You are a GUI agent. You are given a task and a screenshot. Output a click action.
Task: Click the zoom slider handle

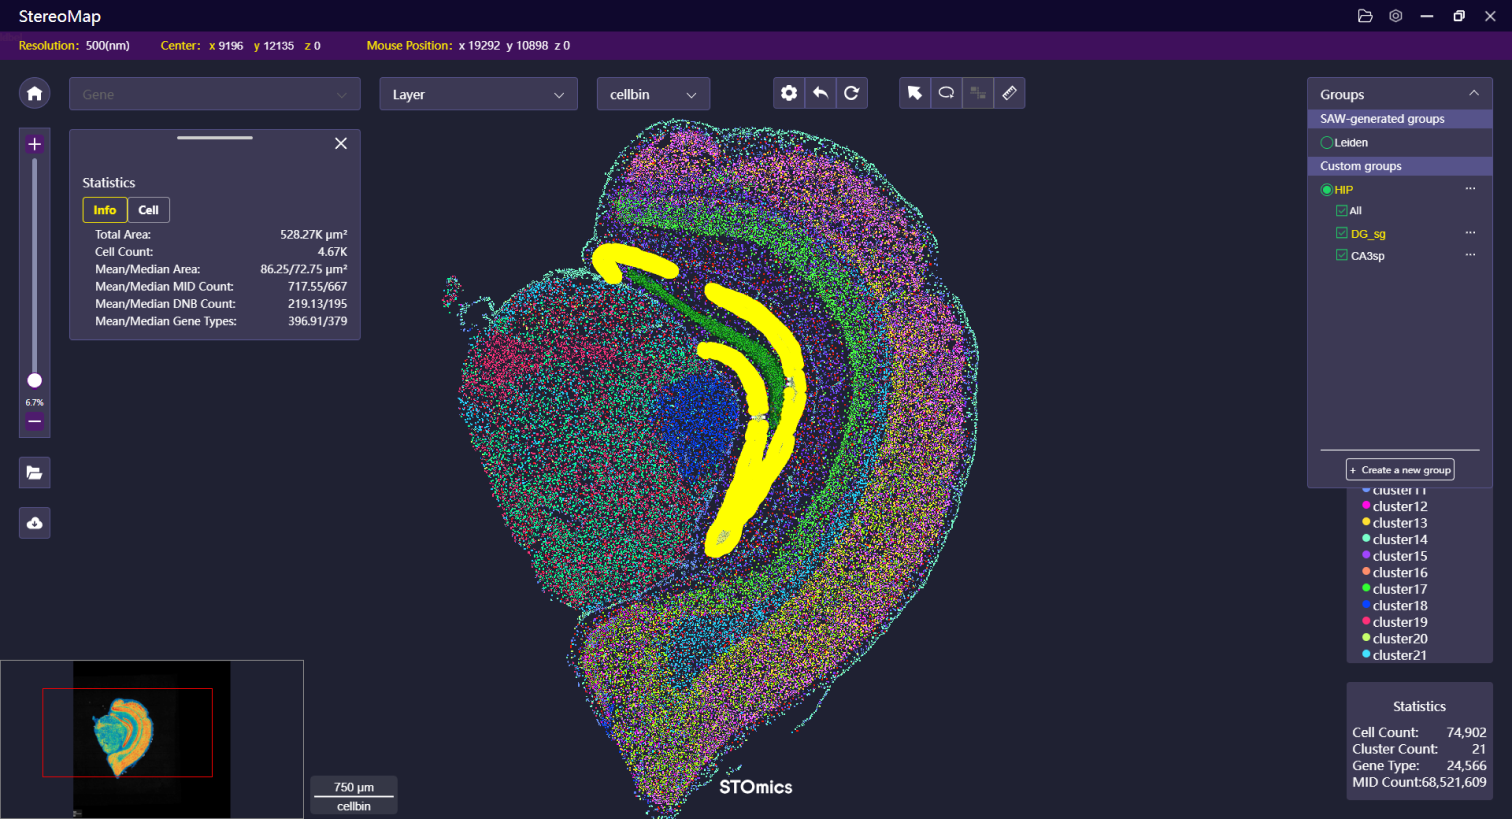coord(35,380)
